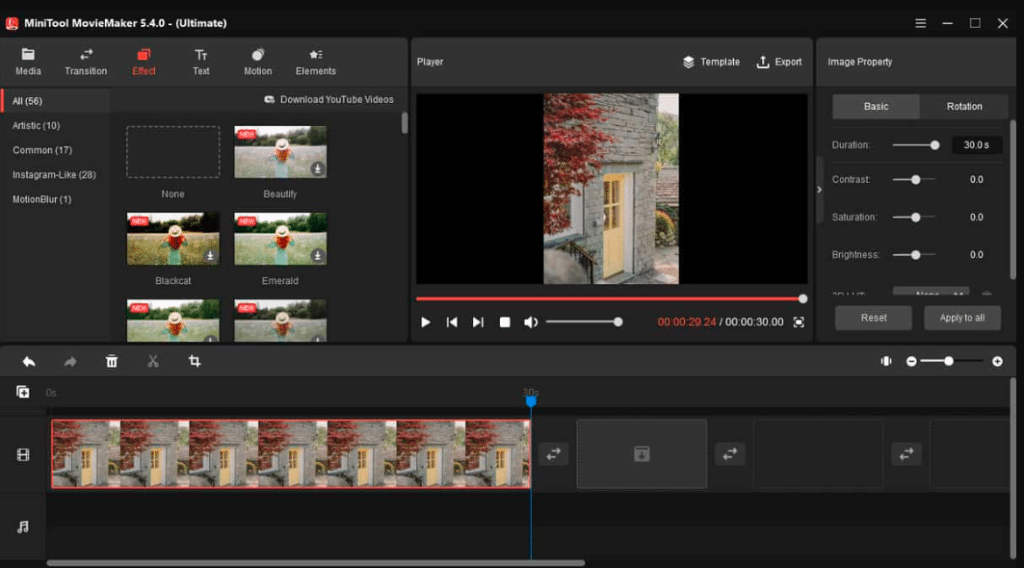Delete the selected clip with trash icon
The height and width of the screenshot is (568, 1024).
[112, 361]
